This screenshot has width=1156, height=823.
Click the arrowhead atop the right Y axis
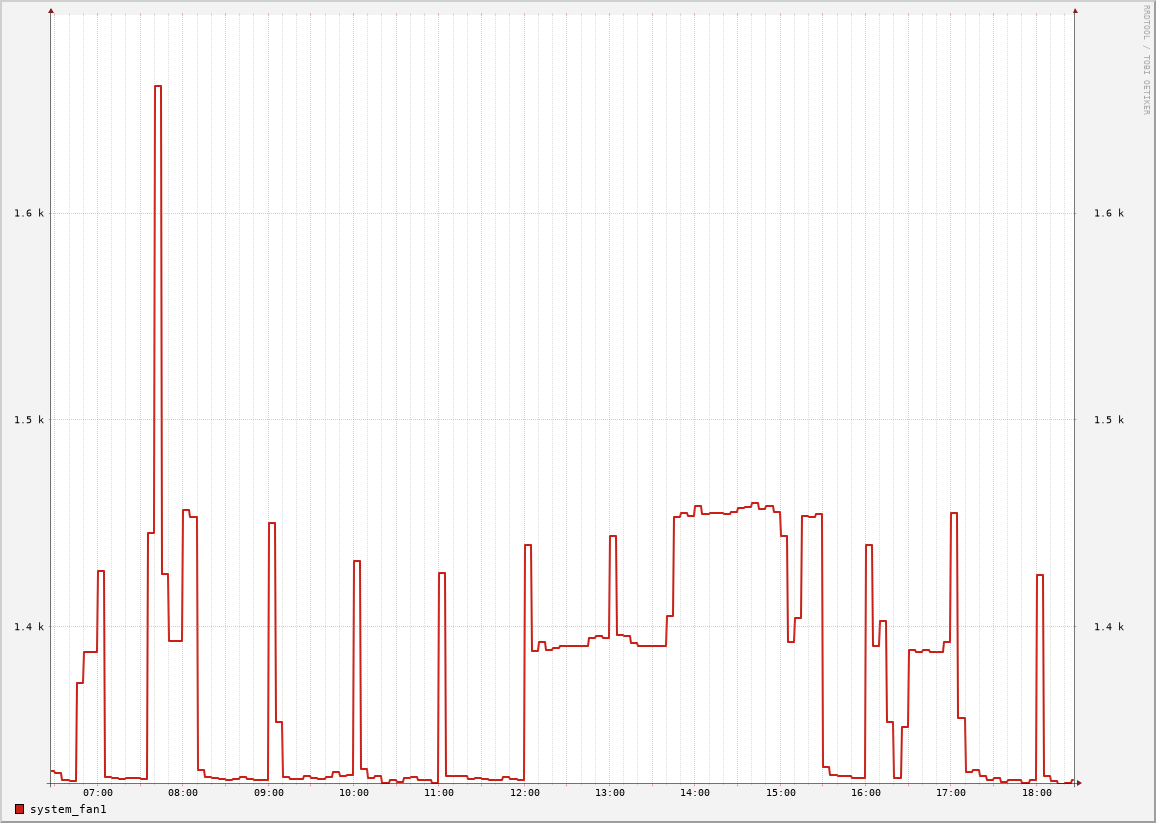tap(1075, 11)
